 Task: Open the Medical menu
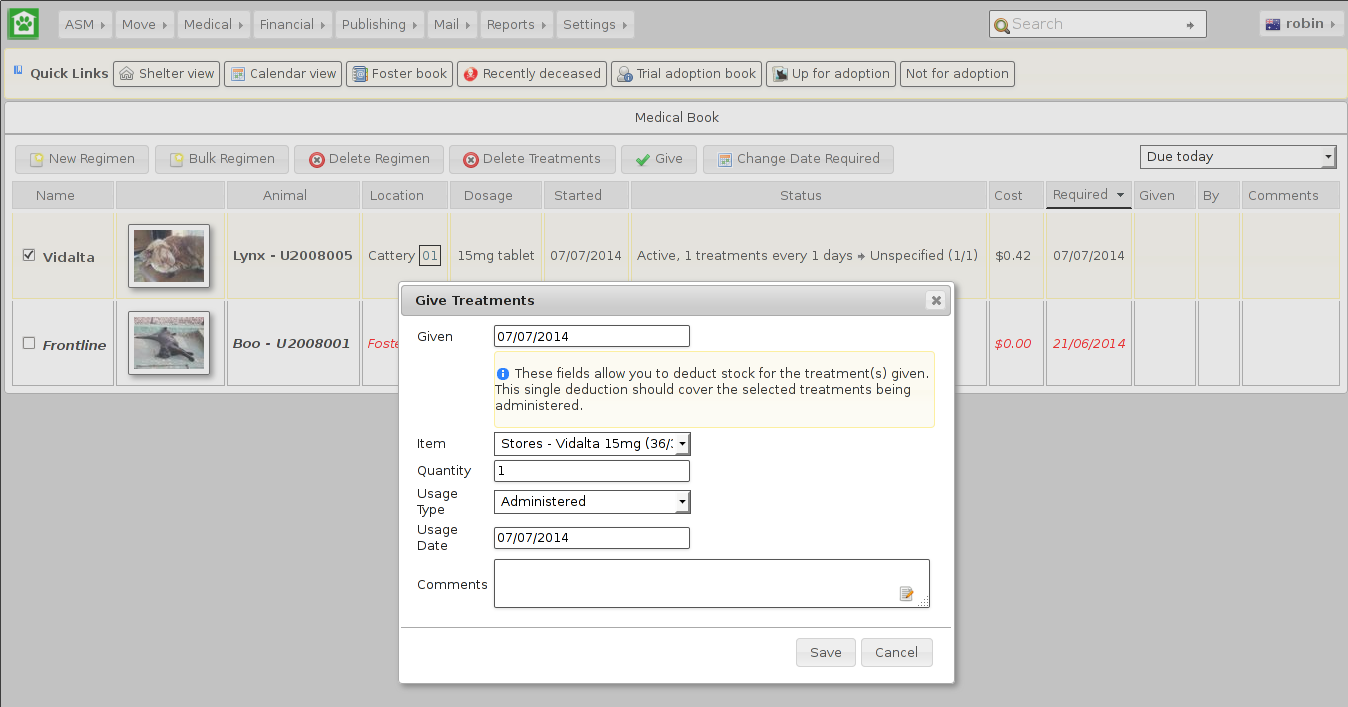[x=214, y=24]
